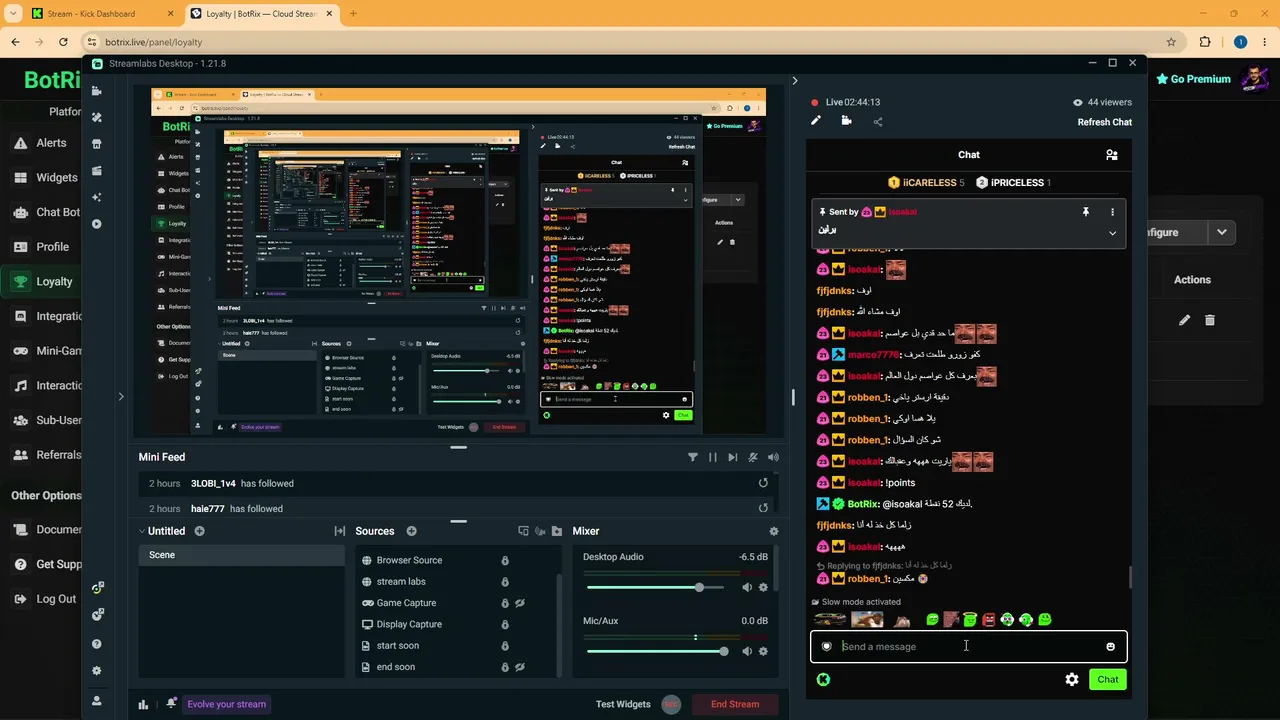Image resolution: width=1280 pixels, height=720 pixels.
Task: Click Evolve your stream button
Action: [x=226, y=704]
